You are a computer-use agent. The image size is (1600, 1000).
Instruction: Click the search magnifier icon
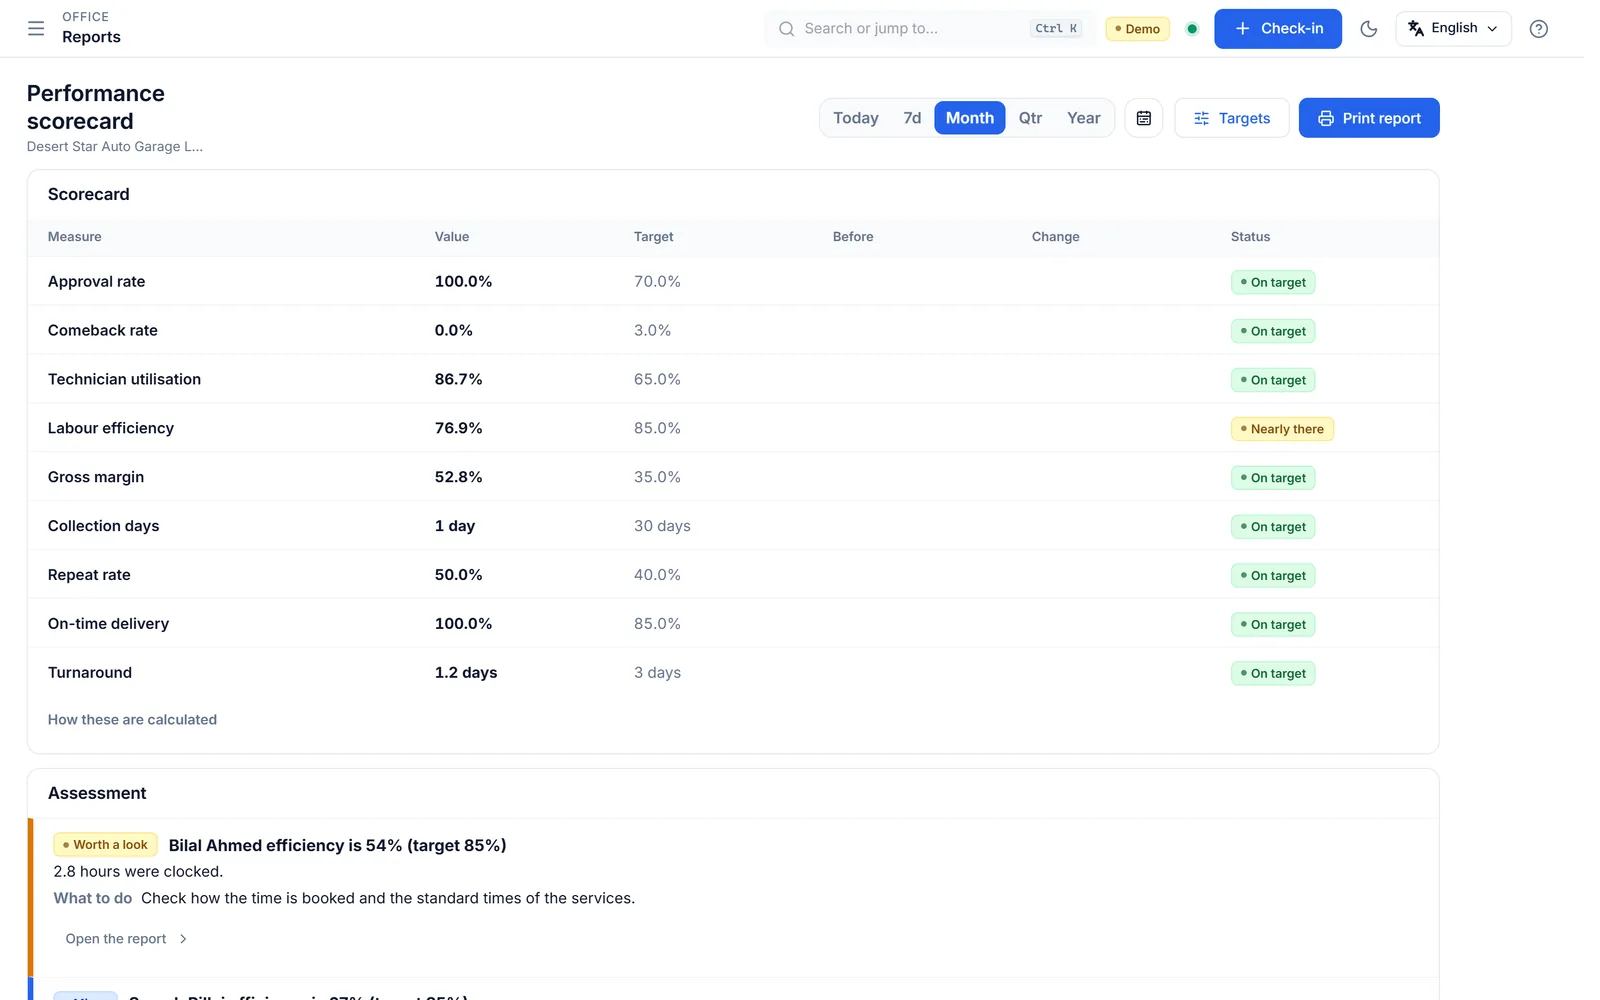point(786,29)
